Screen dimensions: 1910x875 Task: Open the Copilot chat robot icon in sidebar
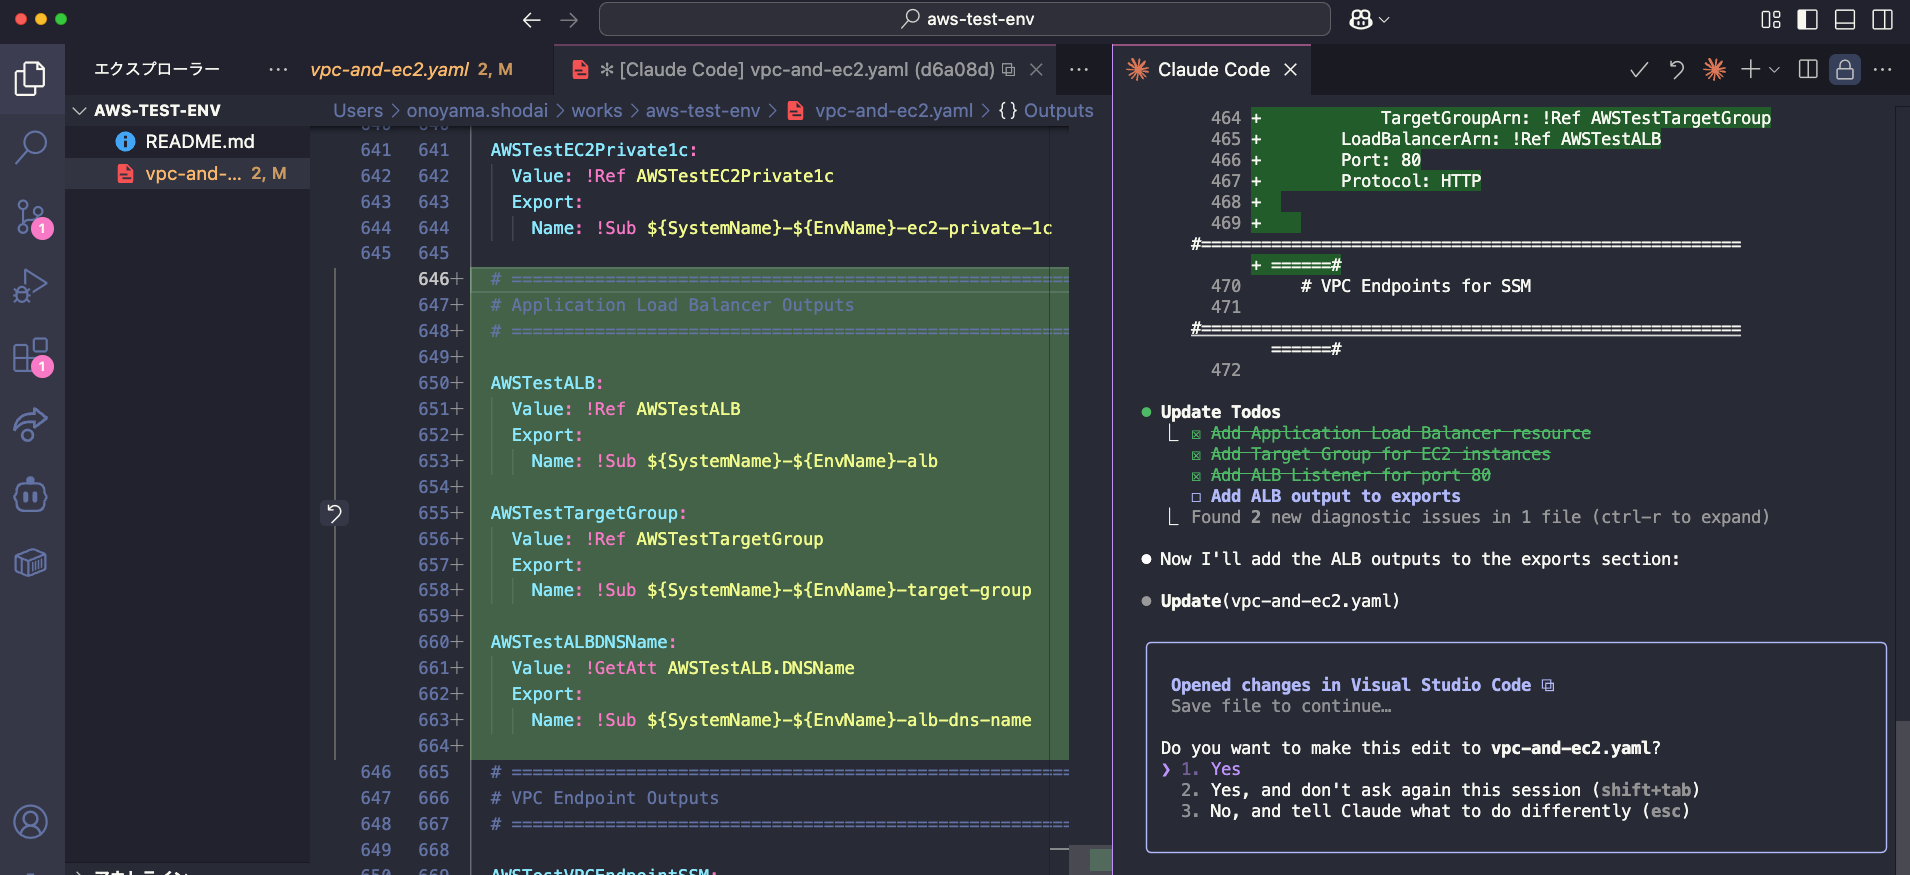click(x=31, y=494)
